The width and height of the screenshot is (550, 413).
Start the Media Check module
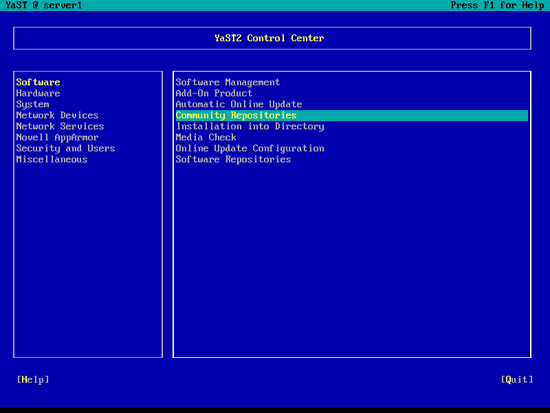(206, 138)
